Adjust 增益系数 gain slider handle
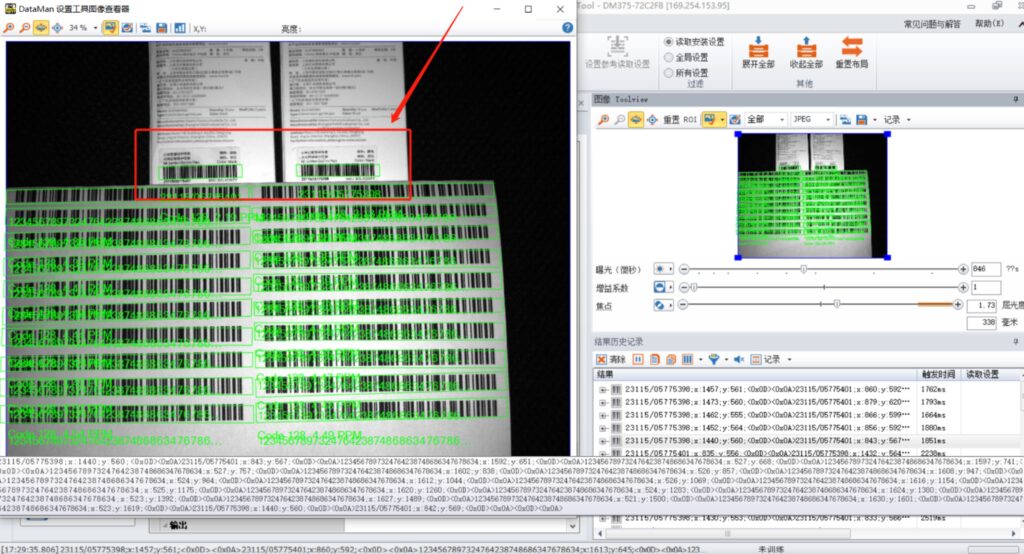 (x=694, y=287)
